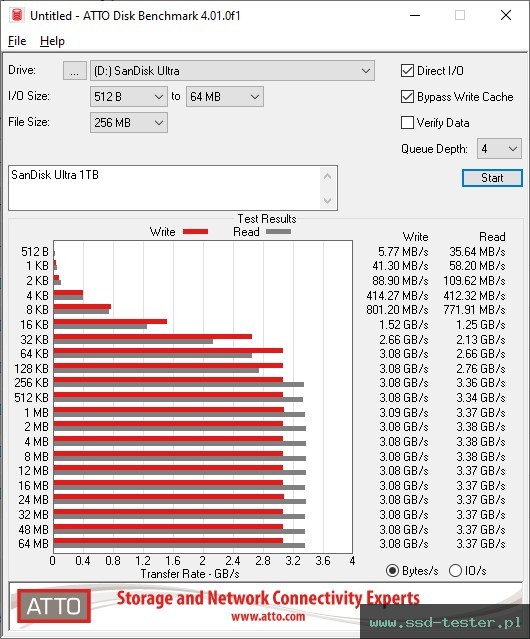The image size is (530, 639).
Task: Click the 3.36 GB/s read value
Action: pos(481,383)
